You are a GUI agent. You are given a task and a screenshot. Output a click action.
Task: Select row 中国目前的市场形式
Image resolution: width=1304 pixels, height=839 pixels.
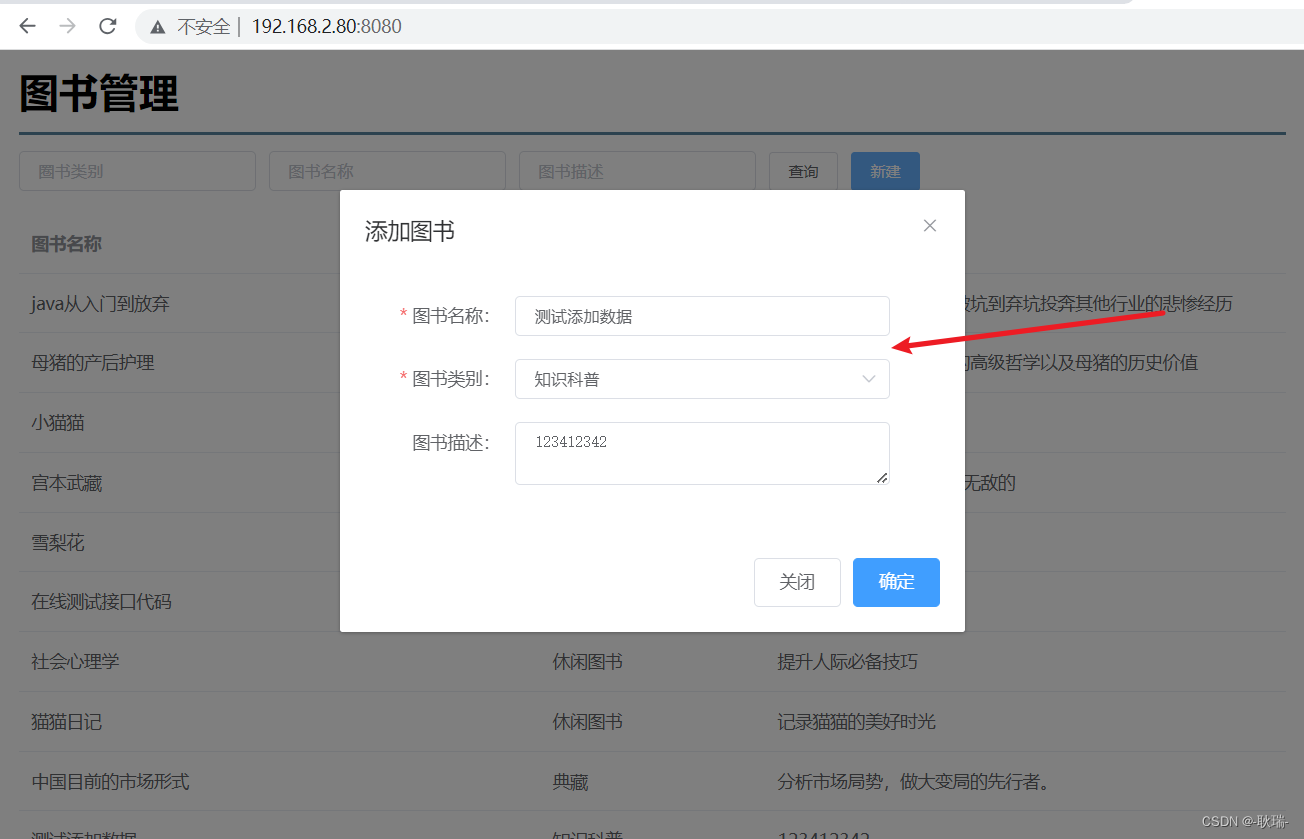pyautogui.click(x=652, y=781)
